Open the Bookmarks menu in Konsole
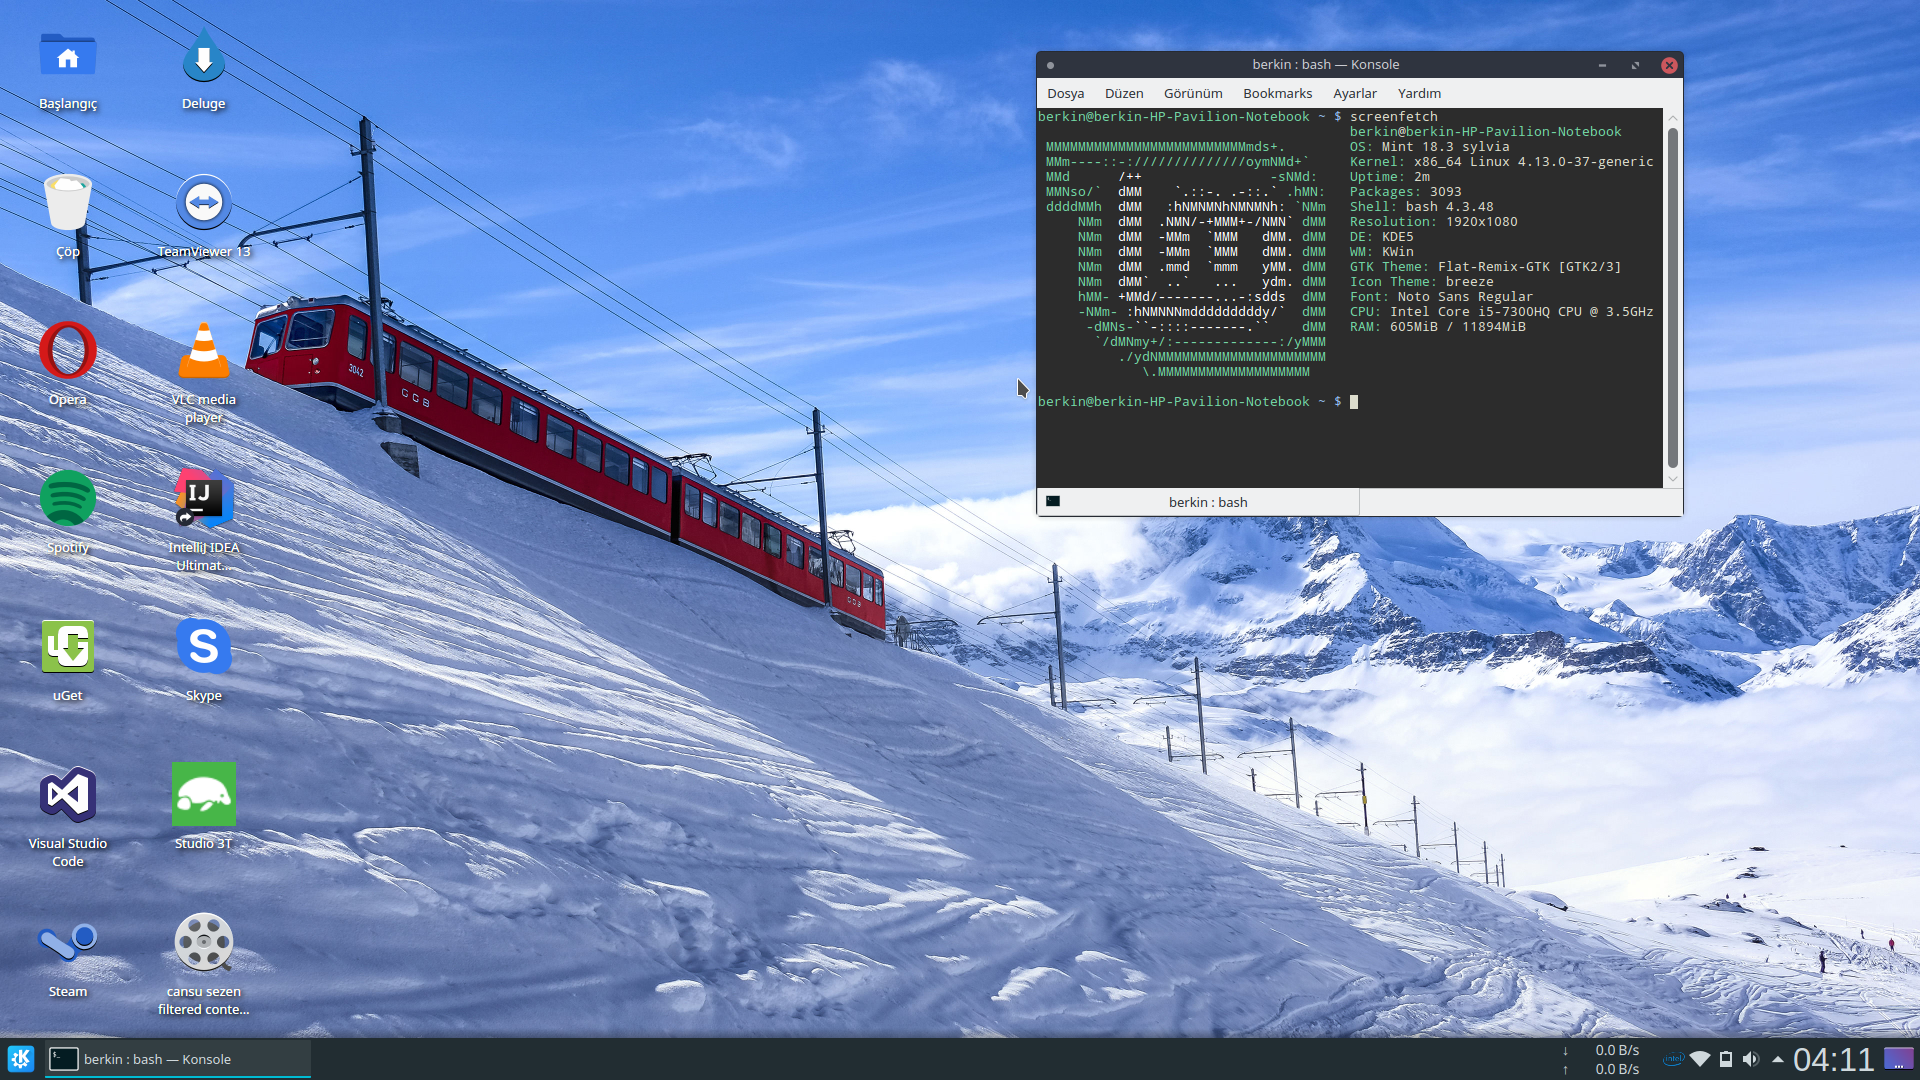 1278,93
